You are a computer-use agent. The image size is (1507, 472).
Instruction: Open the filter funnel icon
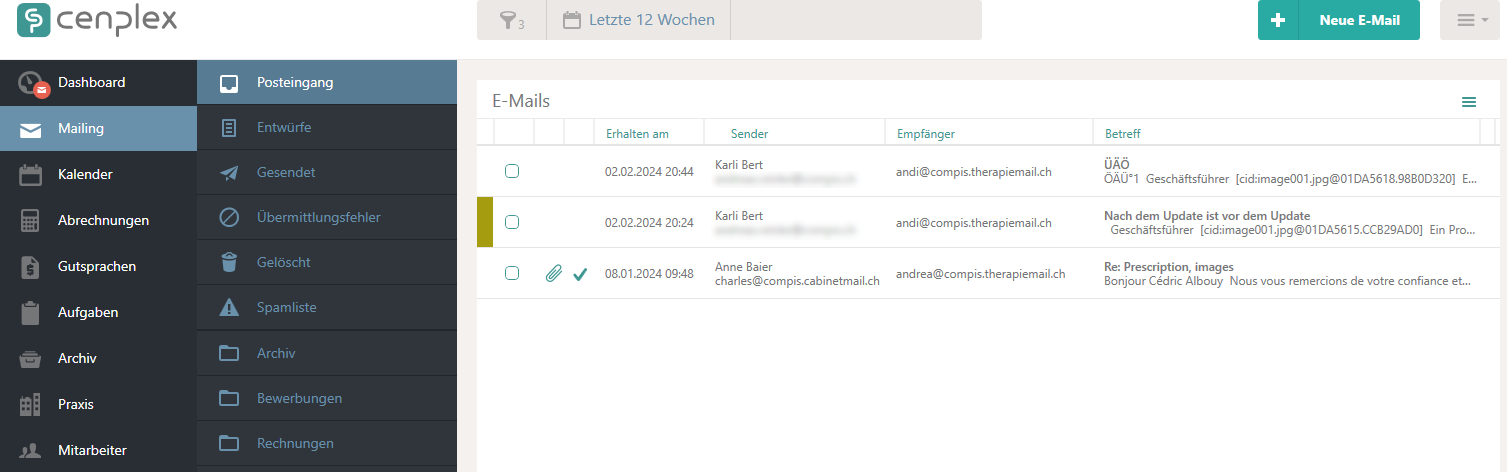pos(511,20)
